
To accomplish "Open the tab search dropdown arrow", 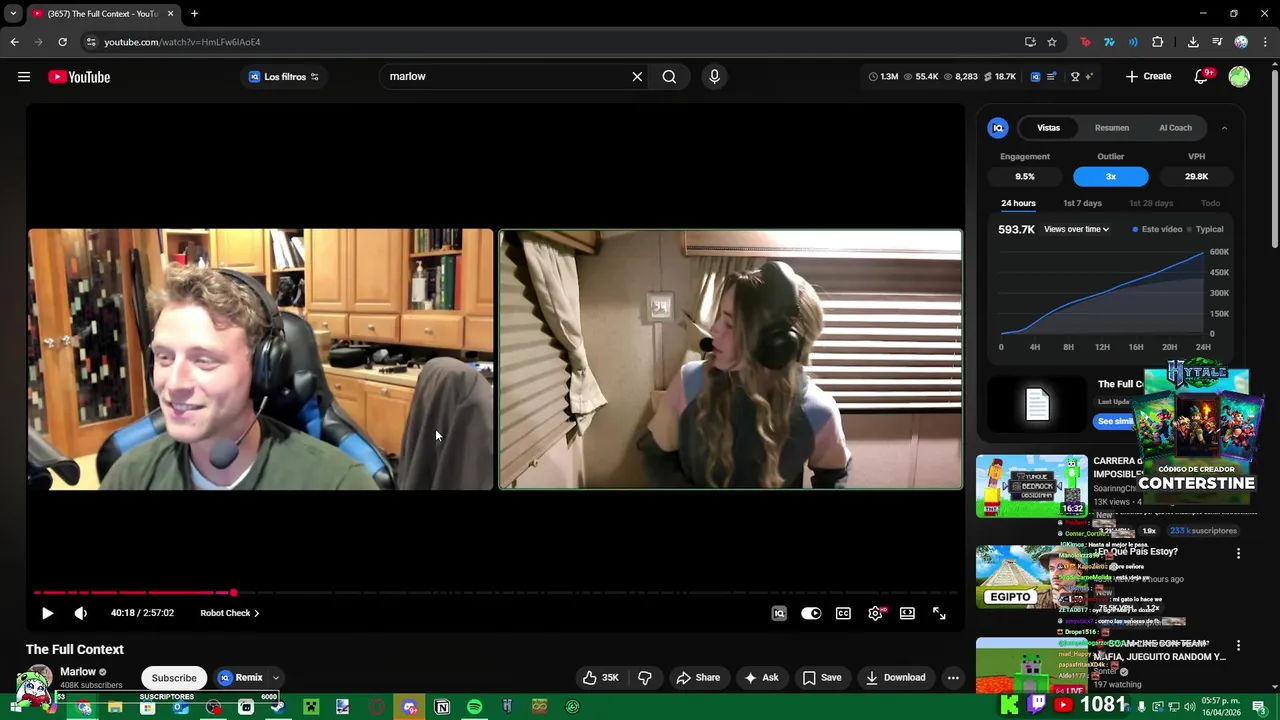I will point(13,13).
